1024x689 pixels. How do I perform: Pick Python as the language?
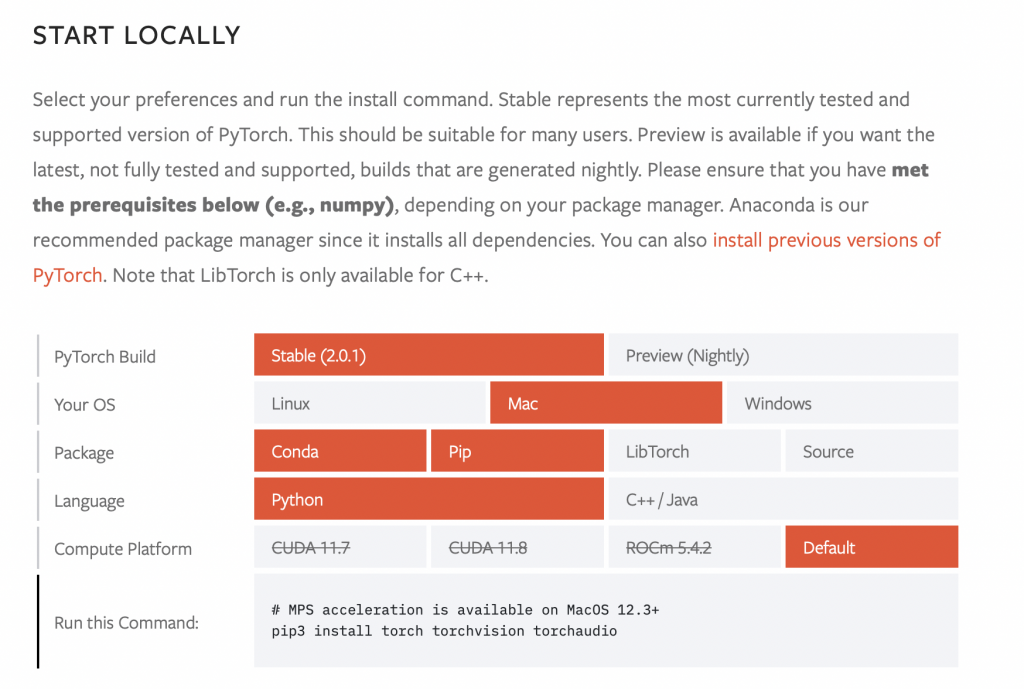[428, 499]
